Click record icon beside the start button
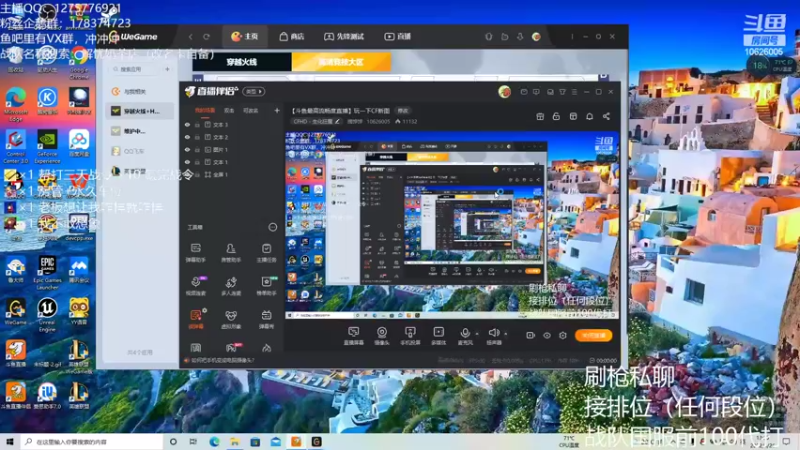Screen dimensions: 800x450 click(x=530, y=335)
